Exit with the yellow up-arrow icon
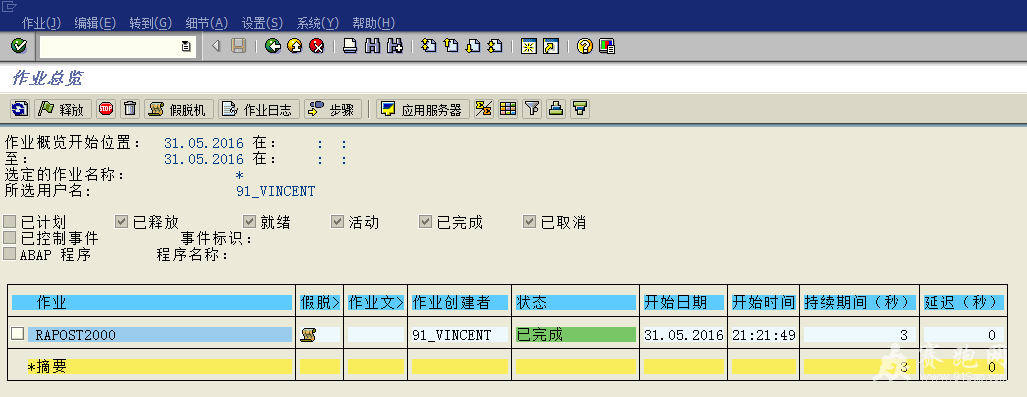The height and width of the screenshot is (397, 1027). (x=295, y=47)
